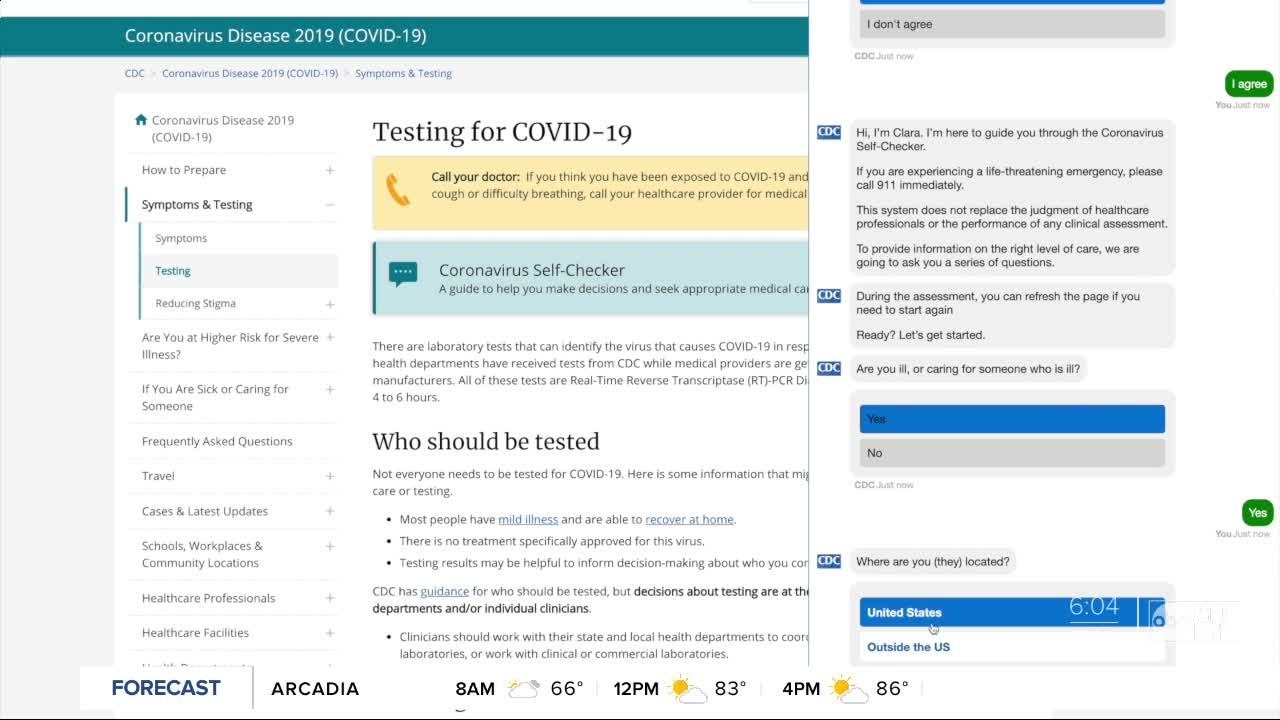Open the Travel sidebar item
This screenshot has height=720, width=1280.
[158, 476]
